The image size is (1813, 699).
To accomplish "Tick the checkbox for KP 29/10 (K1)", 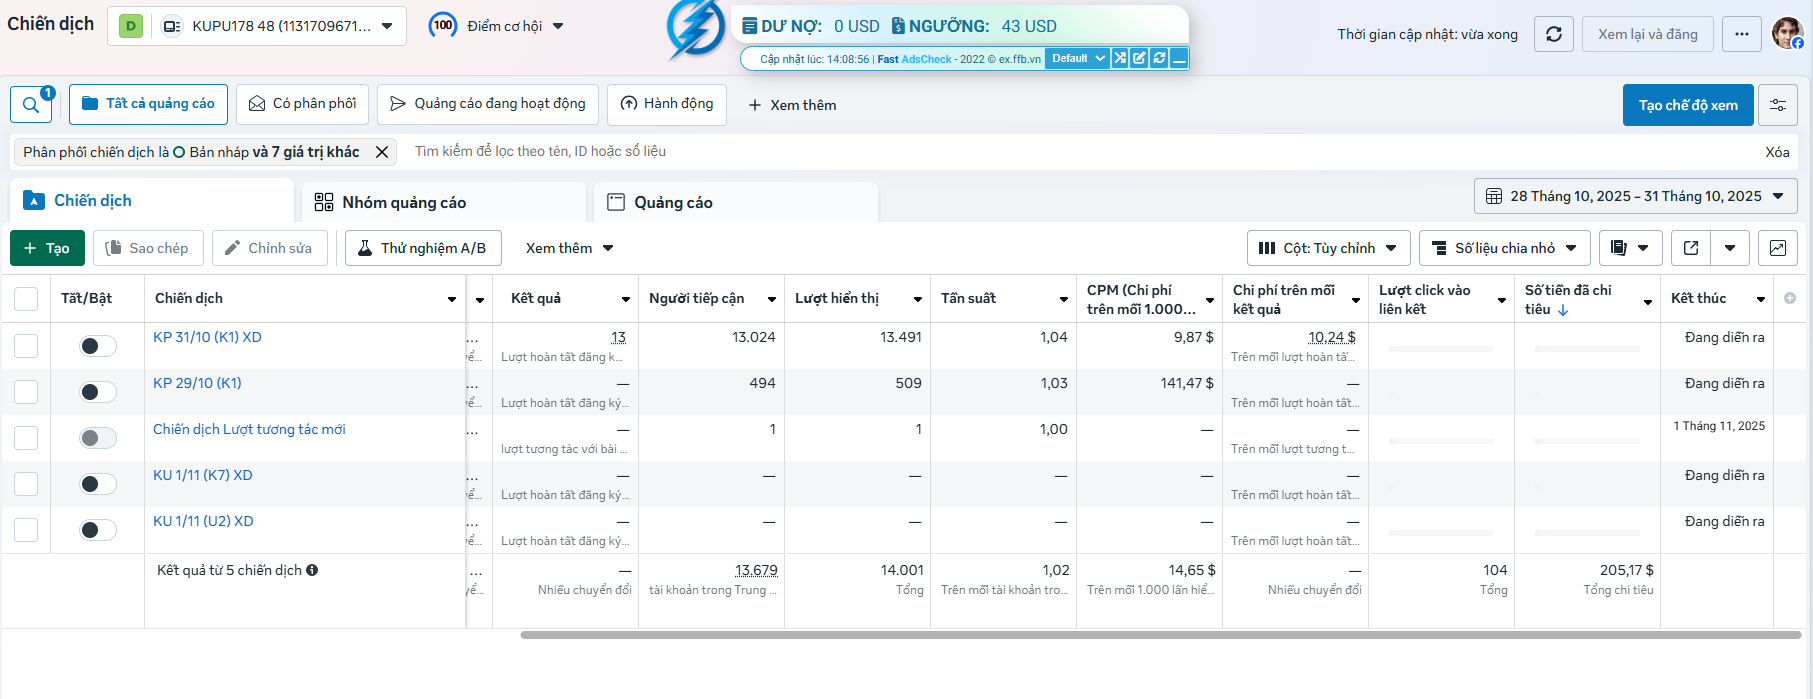I will [x=26, y=392].
